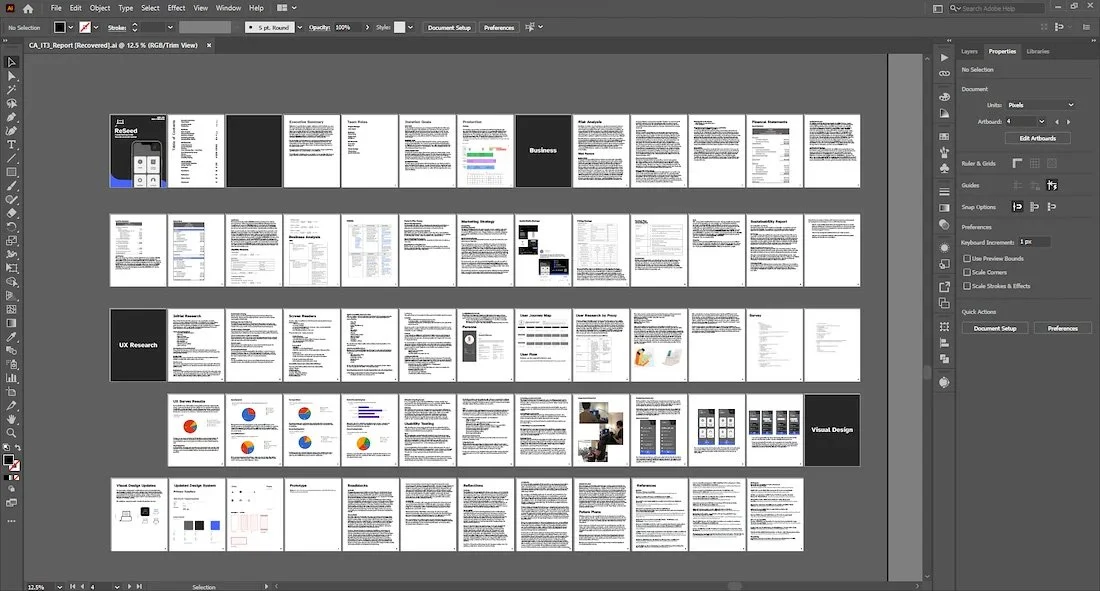The image size is (1100, 591).
Task: Select the Column Graph tool
Action: coord(11,378)
